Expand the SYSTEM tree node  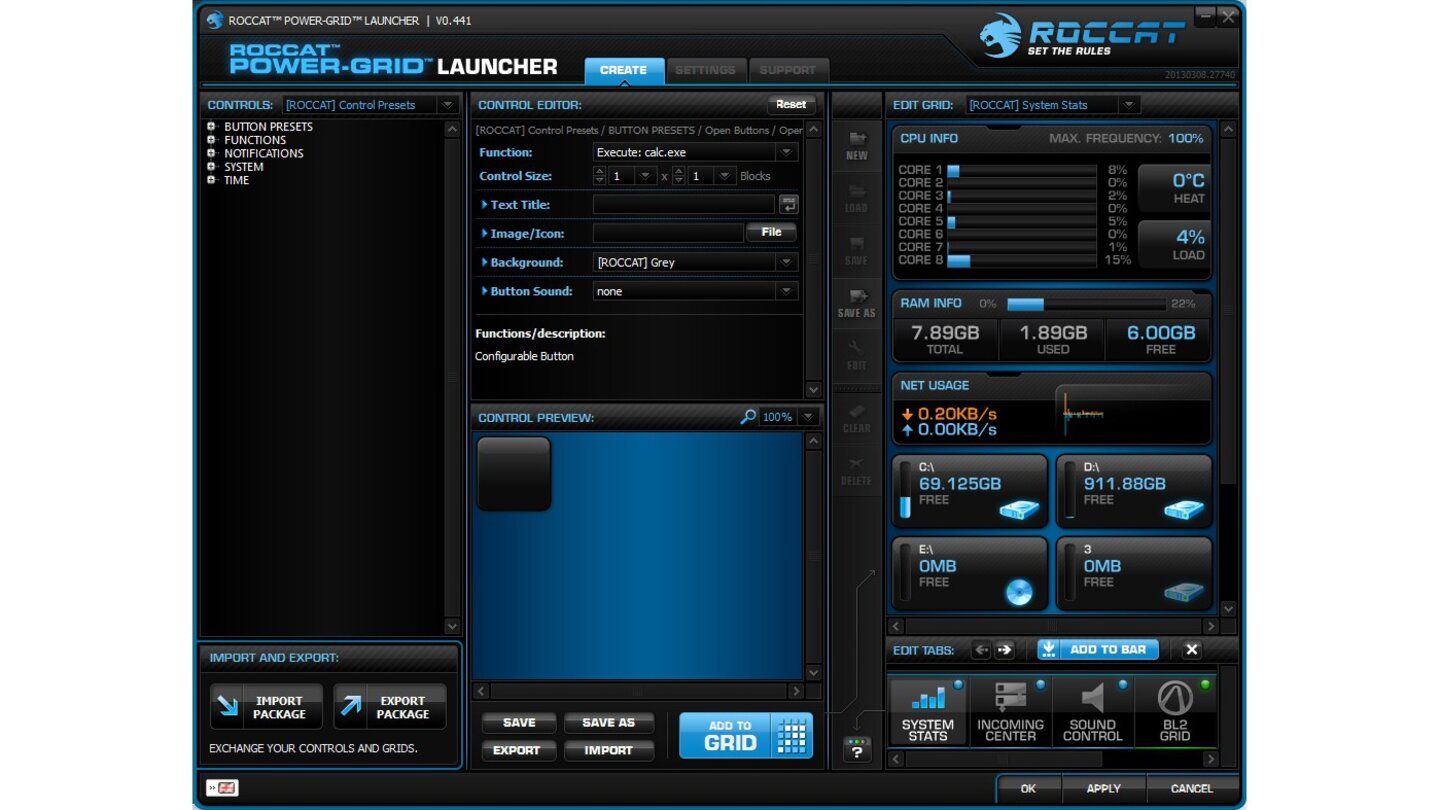point(211,167)
